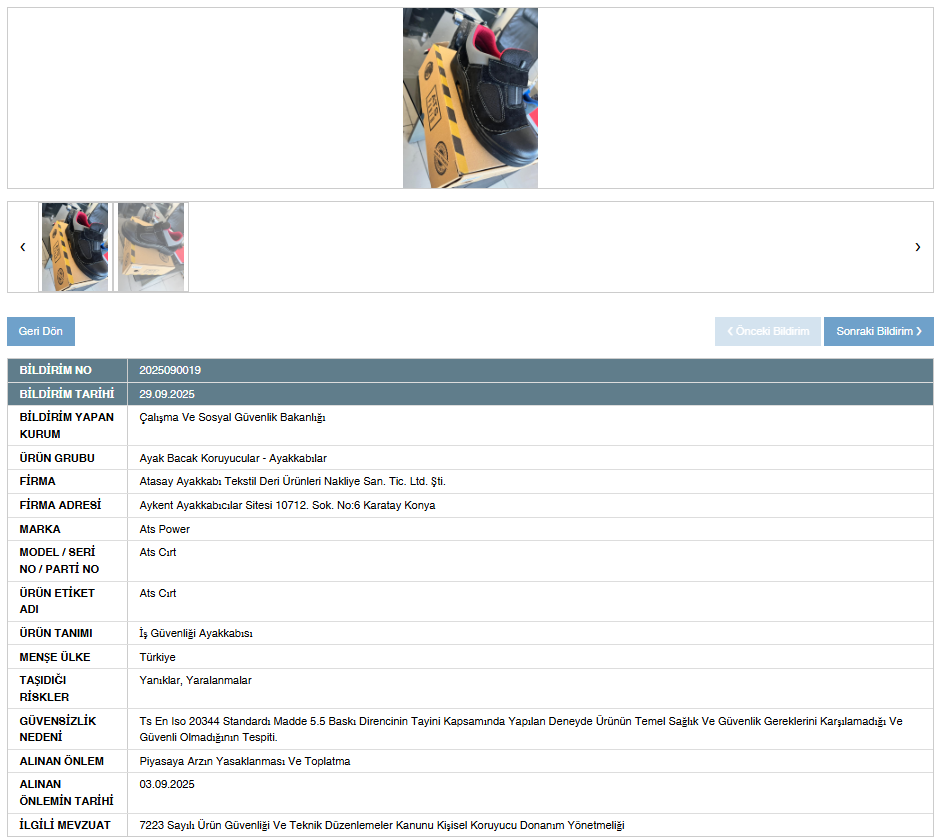
Task: Click the ALINAN ÖNLEM label
Action: tap(62, 762)
